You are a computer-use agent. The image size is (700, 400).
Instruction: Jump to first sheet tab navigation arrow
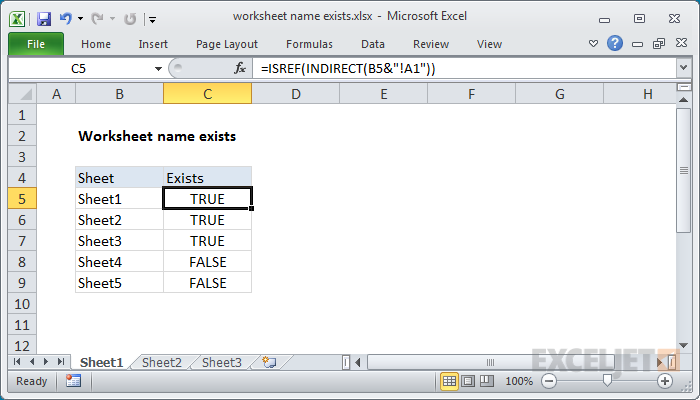(17, 362)
